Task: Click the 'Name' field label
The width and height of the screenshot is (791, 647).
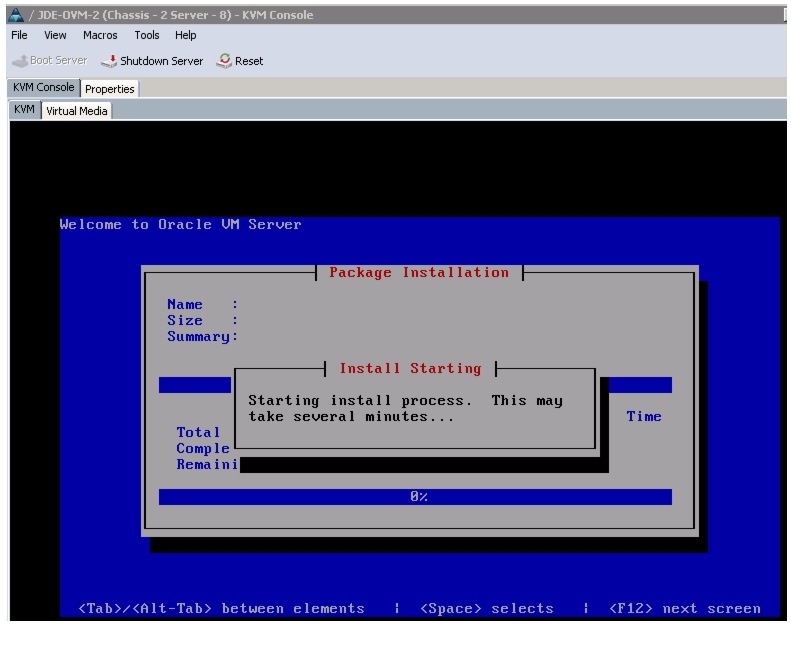Action: (185, 305)
